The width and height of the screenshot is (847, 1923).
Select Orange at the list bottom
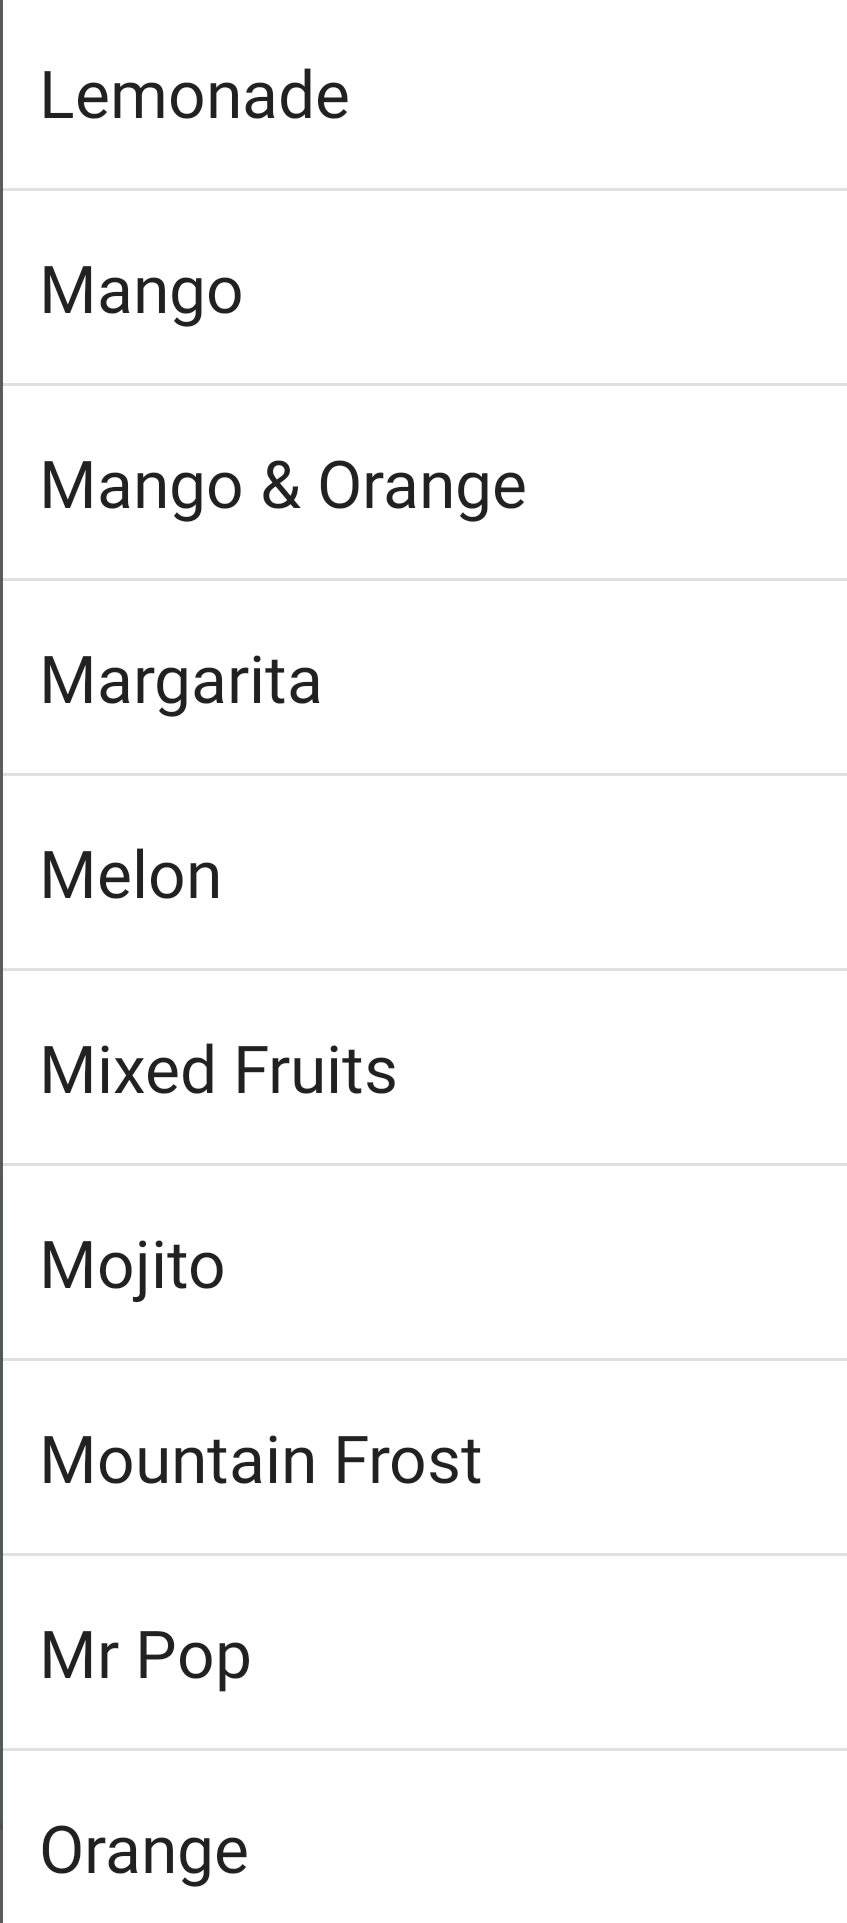[144, 1851]
